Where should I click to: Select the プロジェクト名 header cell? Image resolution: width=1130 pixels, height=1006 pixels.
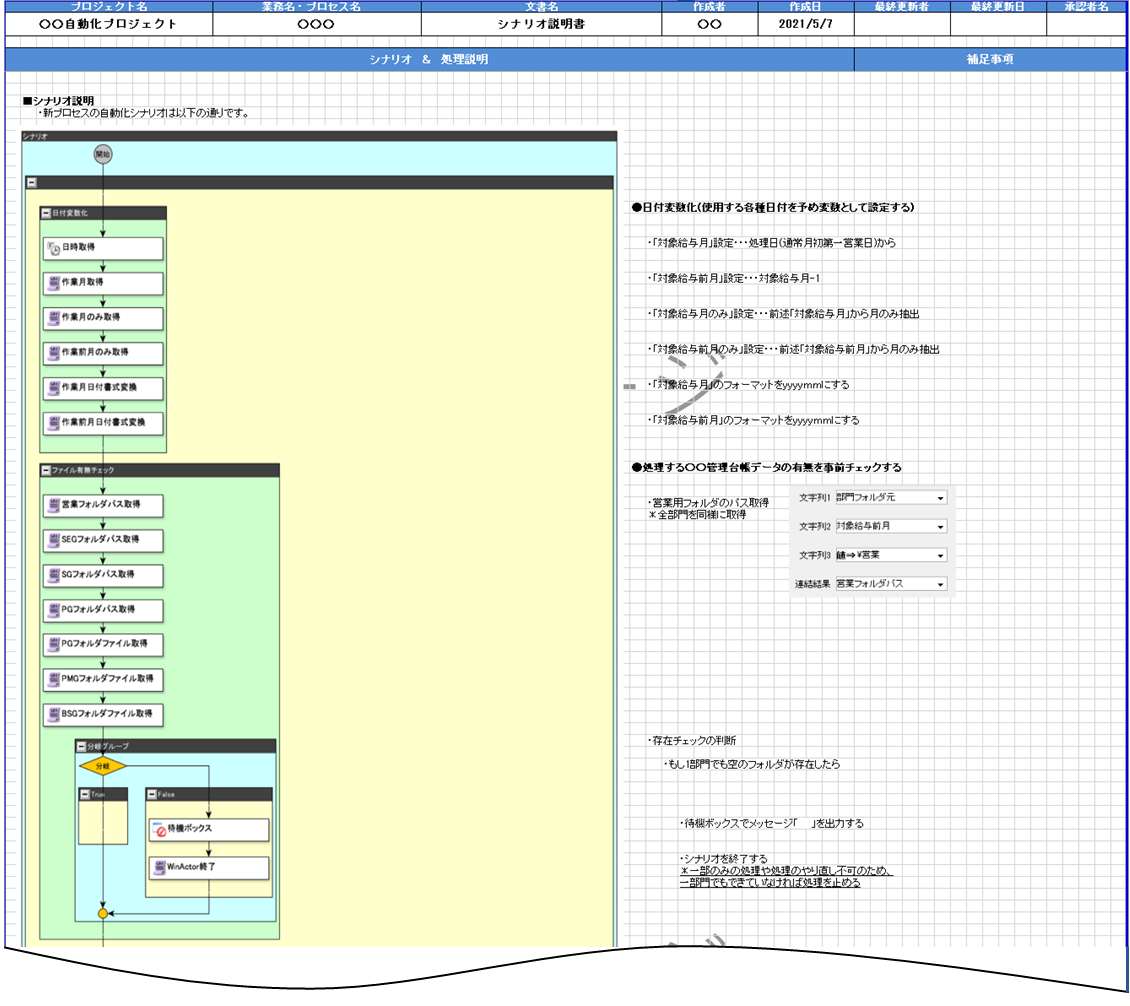click(x=109, y=6)
